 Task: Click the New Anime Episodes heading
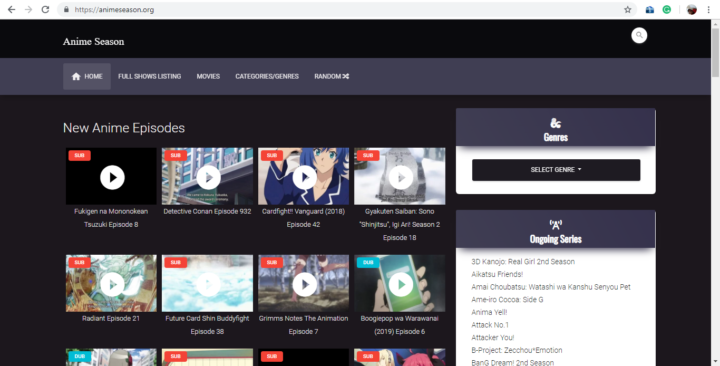coord(124,128)
